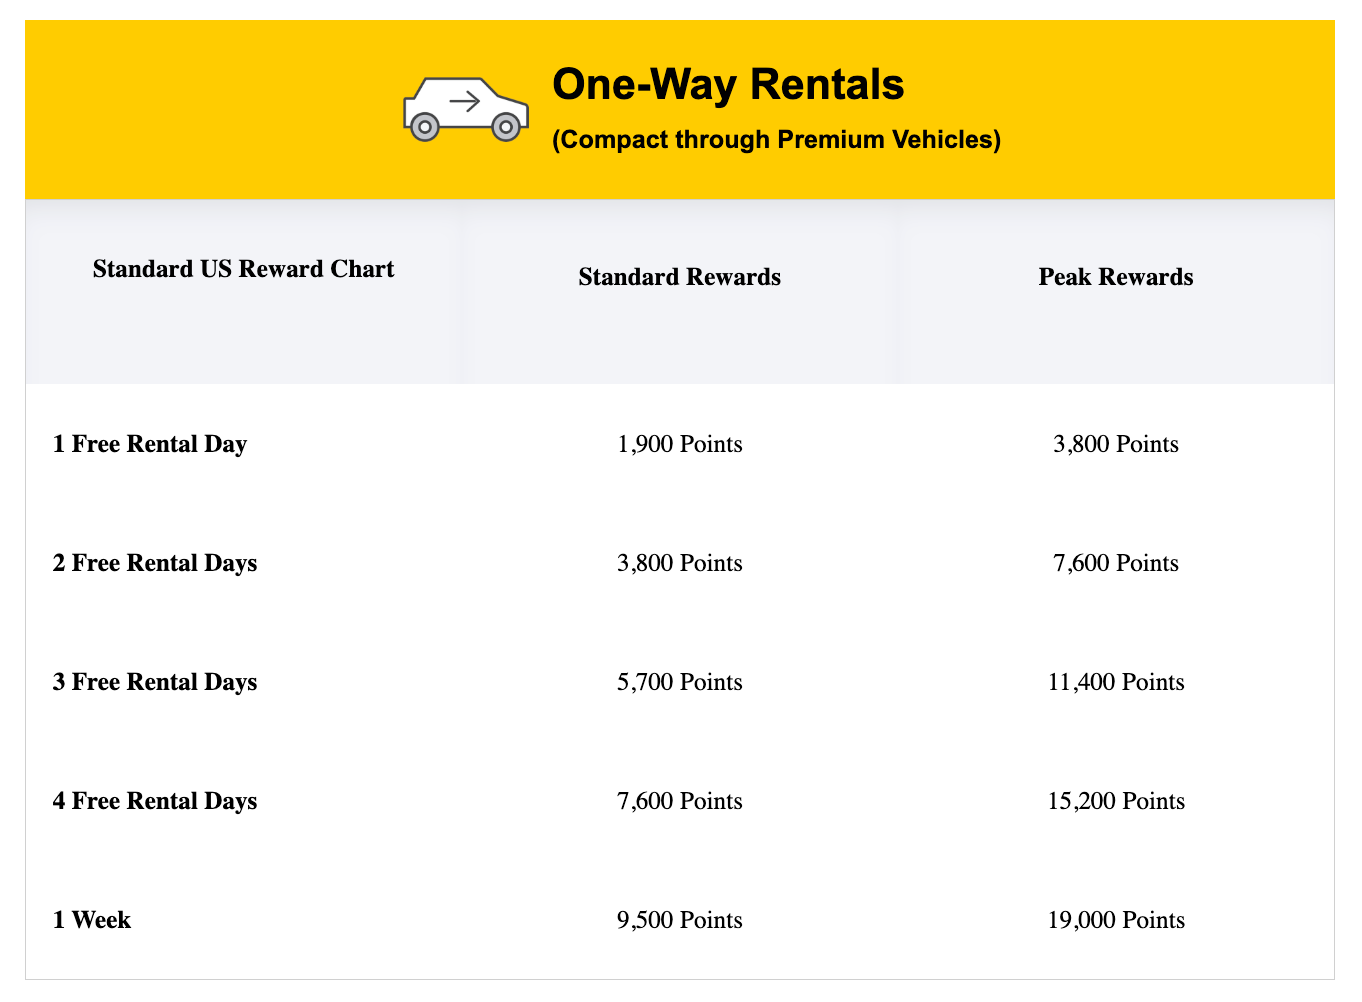Click the 19,000 Points cell

1116,920
